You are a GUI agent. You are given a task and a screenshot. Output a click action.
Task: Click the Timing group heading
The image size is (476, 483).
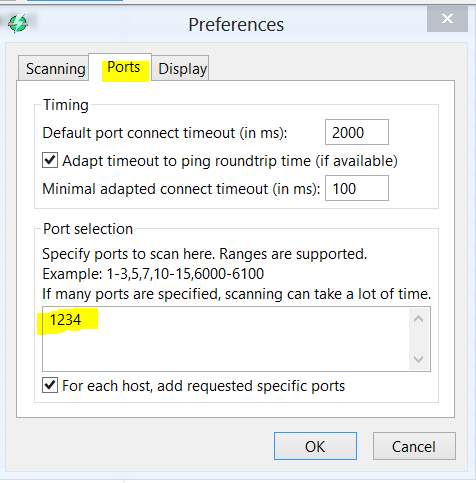[66, 105]
